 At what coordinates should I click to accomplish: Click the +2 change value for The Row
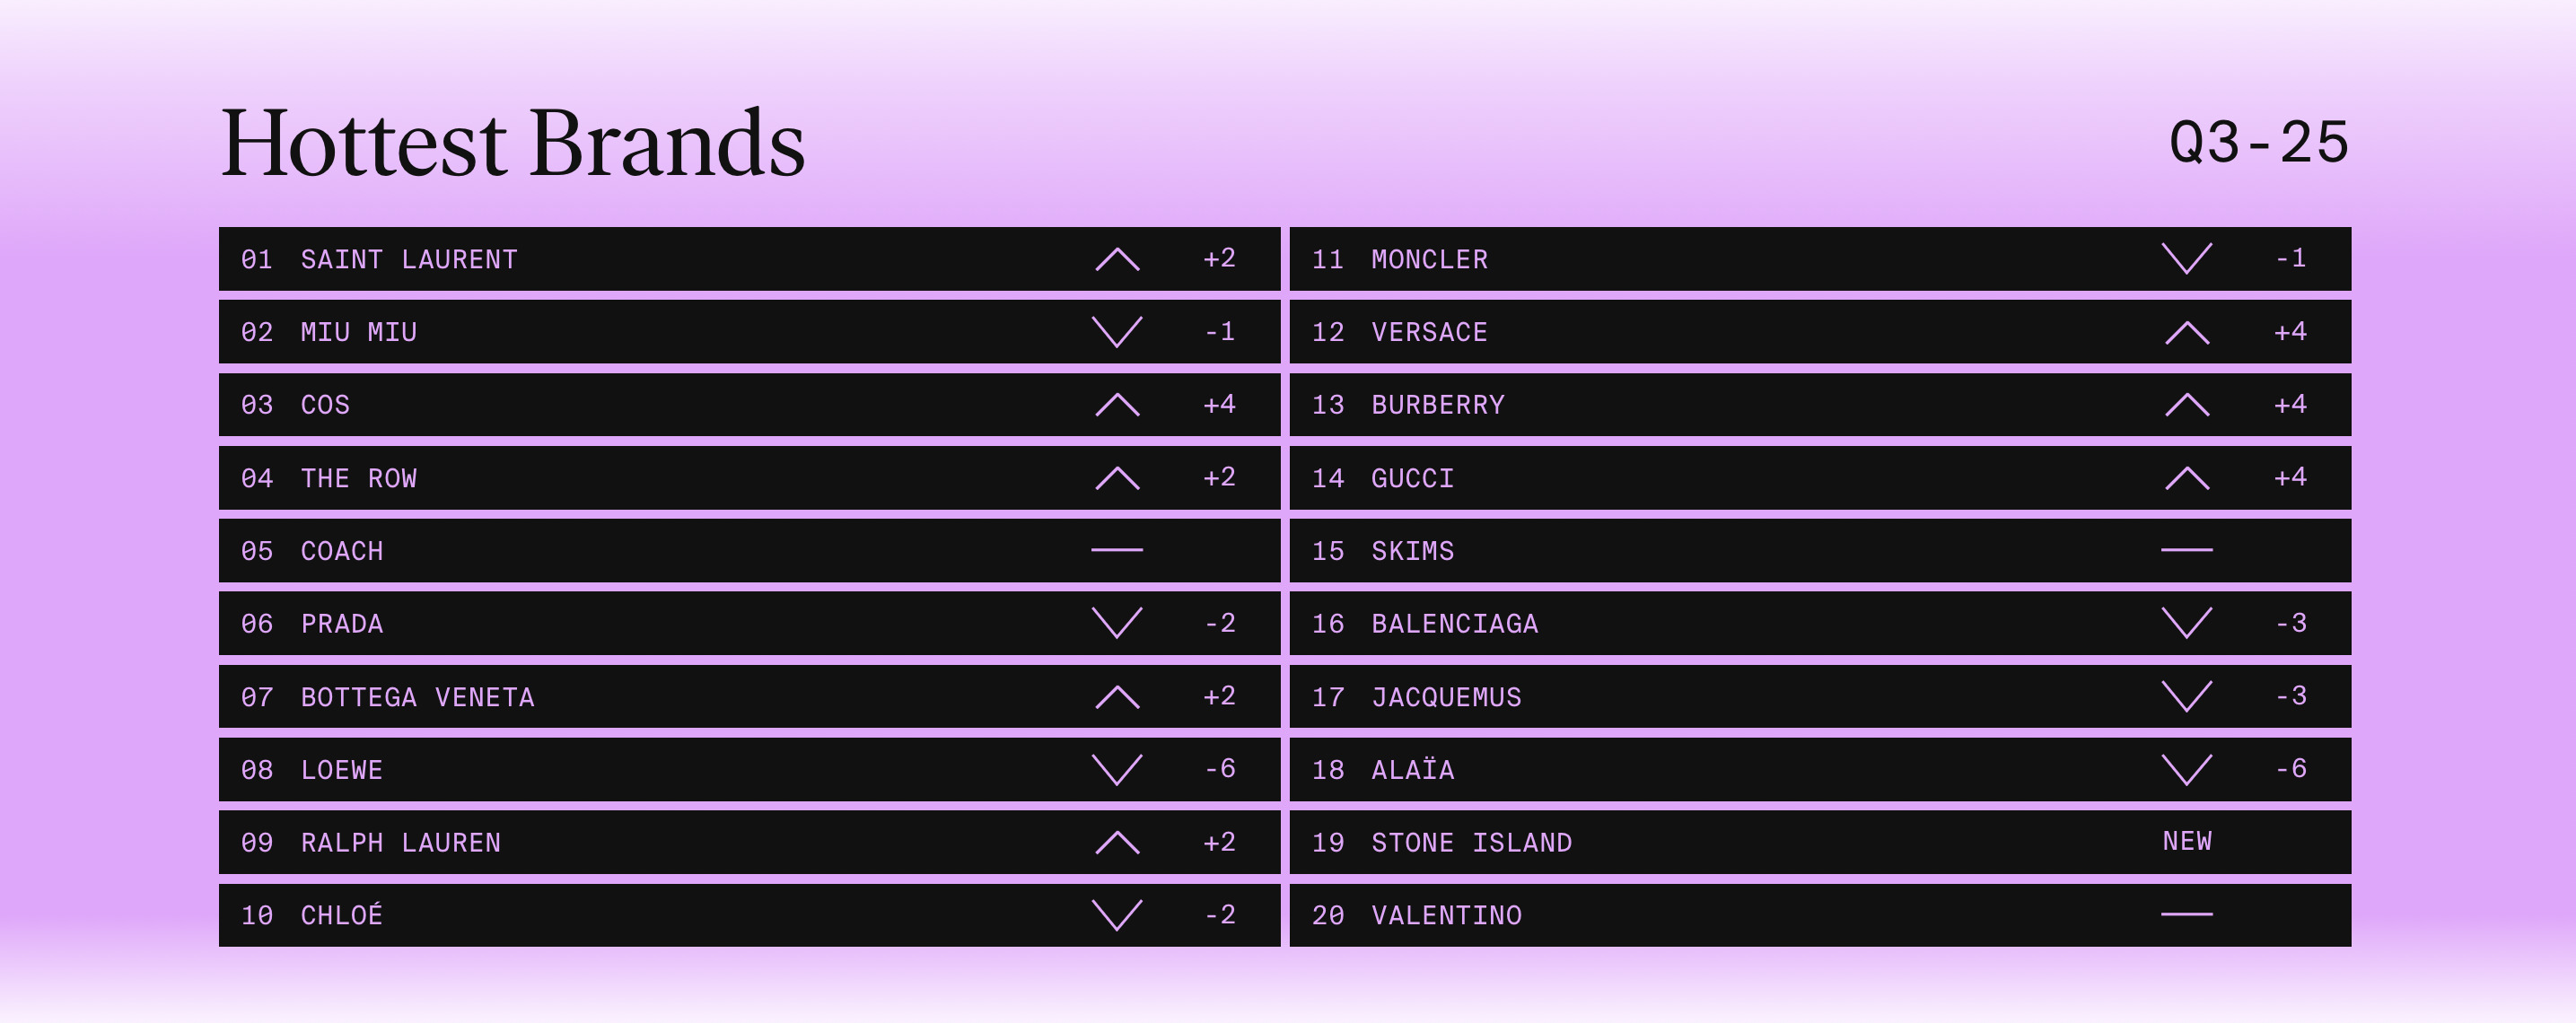click(x=1219, y=478)
